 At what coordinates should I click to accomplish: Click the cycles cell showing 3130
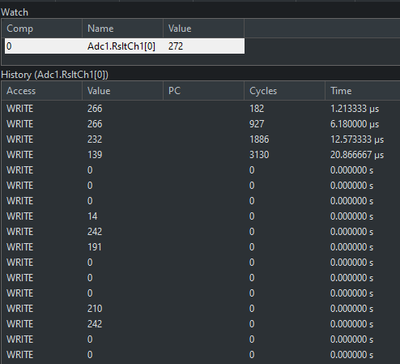click(259, 155)
